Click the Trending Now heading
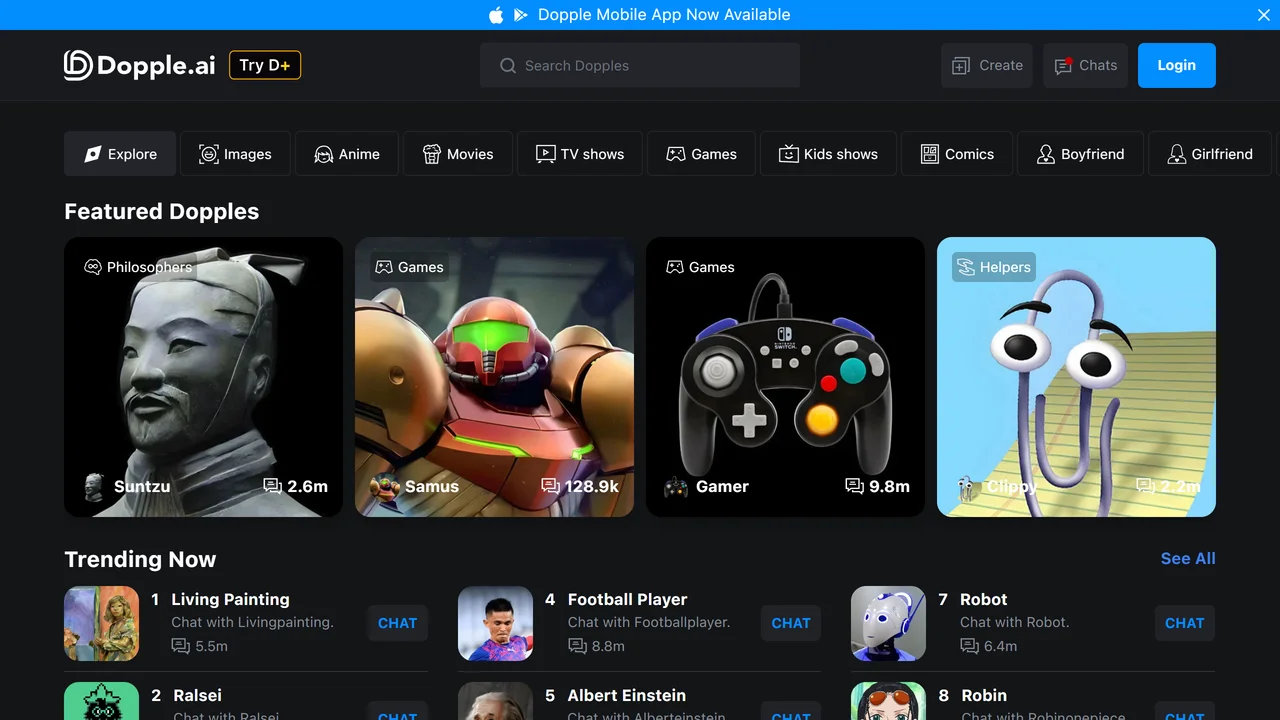The width and height of the screenshot is (1280, 720). pos(140,559)
